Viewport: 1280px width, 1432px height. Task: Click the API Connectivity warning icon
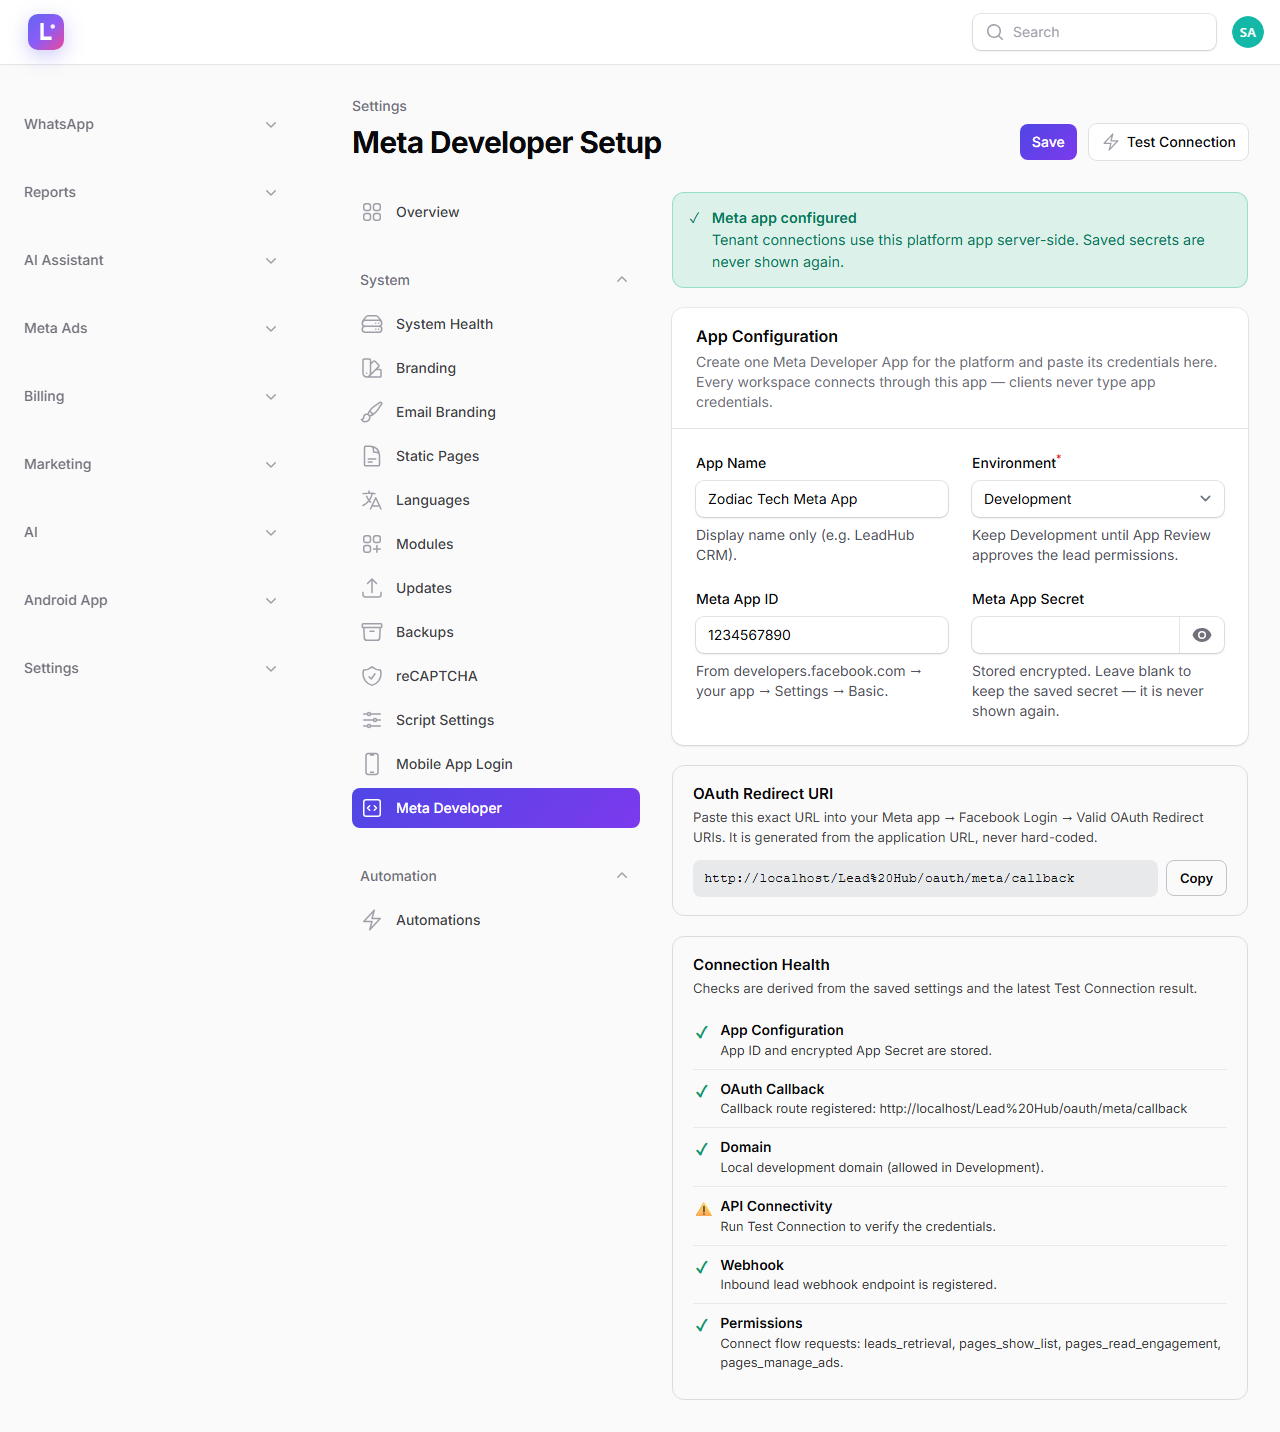click(x=703, y=1209)
